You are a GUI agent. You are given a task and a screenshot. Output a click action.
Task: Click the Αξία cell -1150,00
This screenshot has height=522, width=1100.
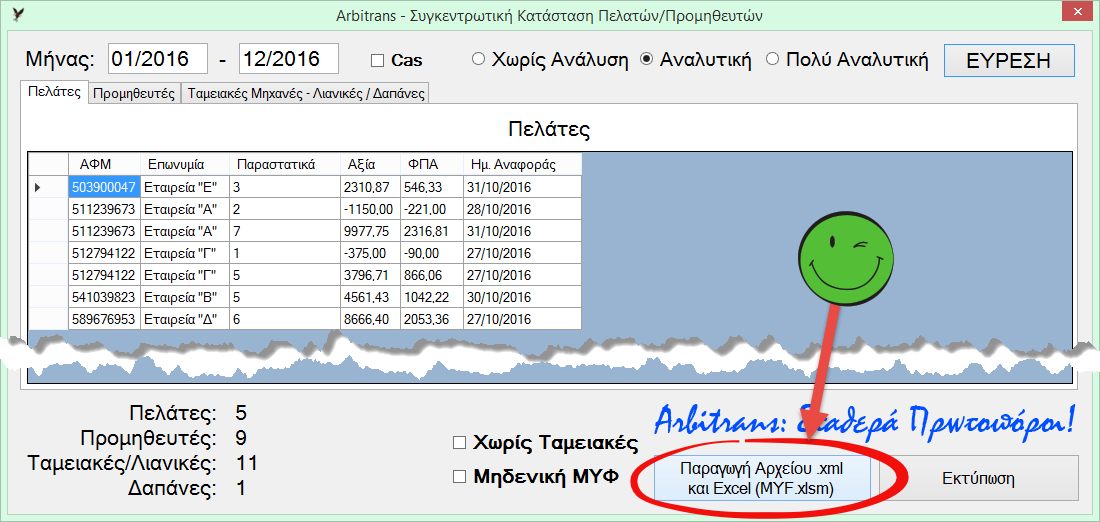pos(370,209)
